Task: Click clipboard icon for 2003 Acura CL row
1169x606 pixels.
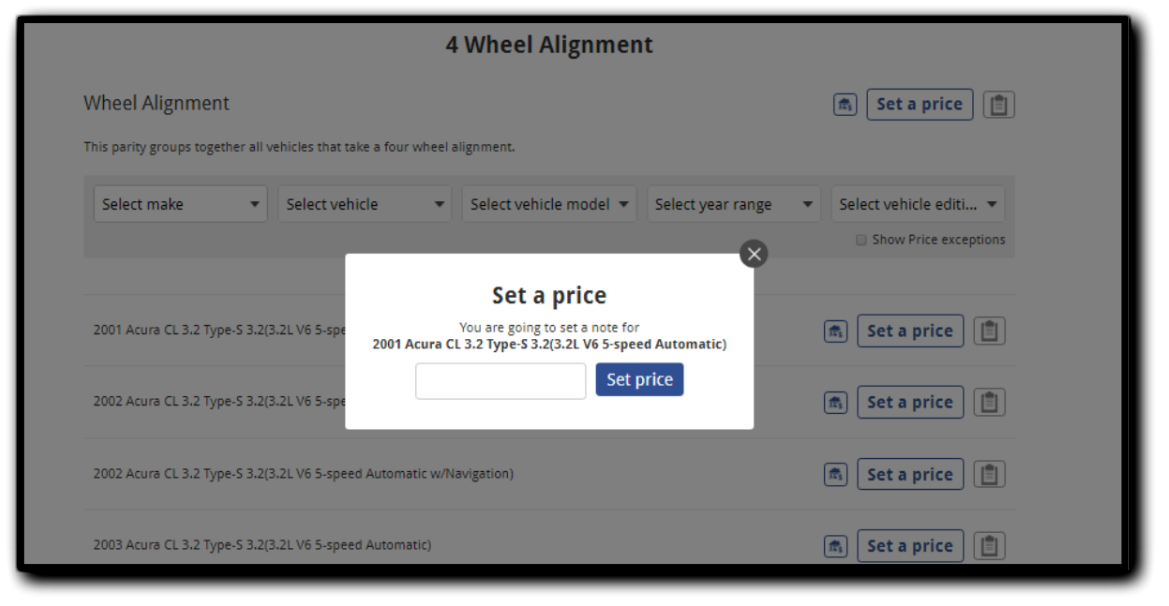Action: tap(989, 546)
